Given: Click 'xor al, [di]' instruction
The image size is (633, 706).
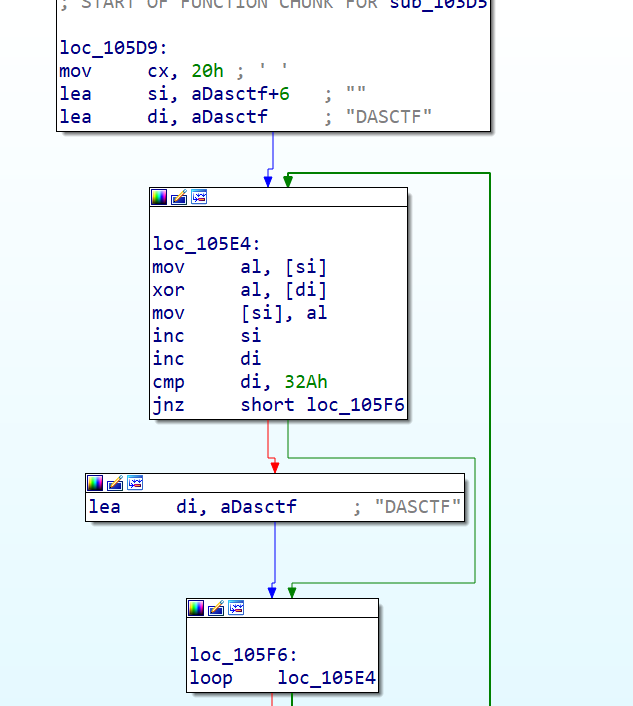Looking at the screenshot, I should pos(240,290).
